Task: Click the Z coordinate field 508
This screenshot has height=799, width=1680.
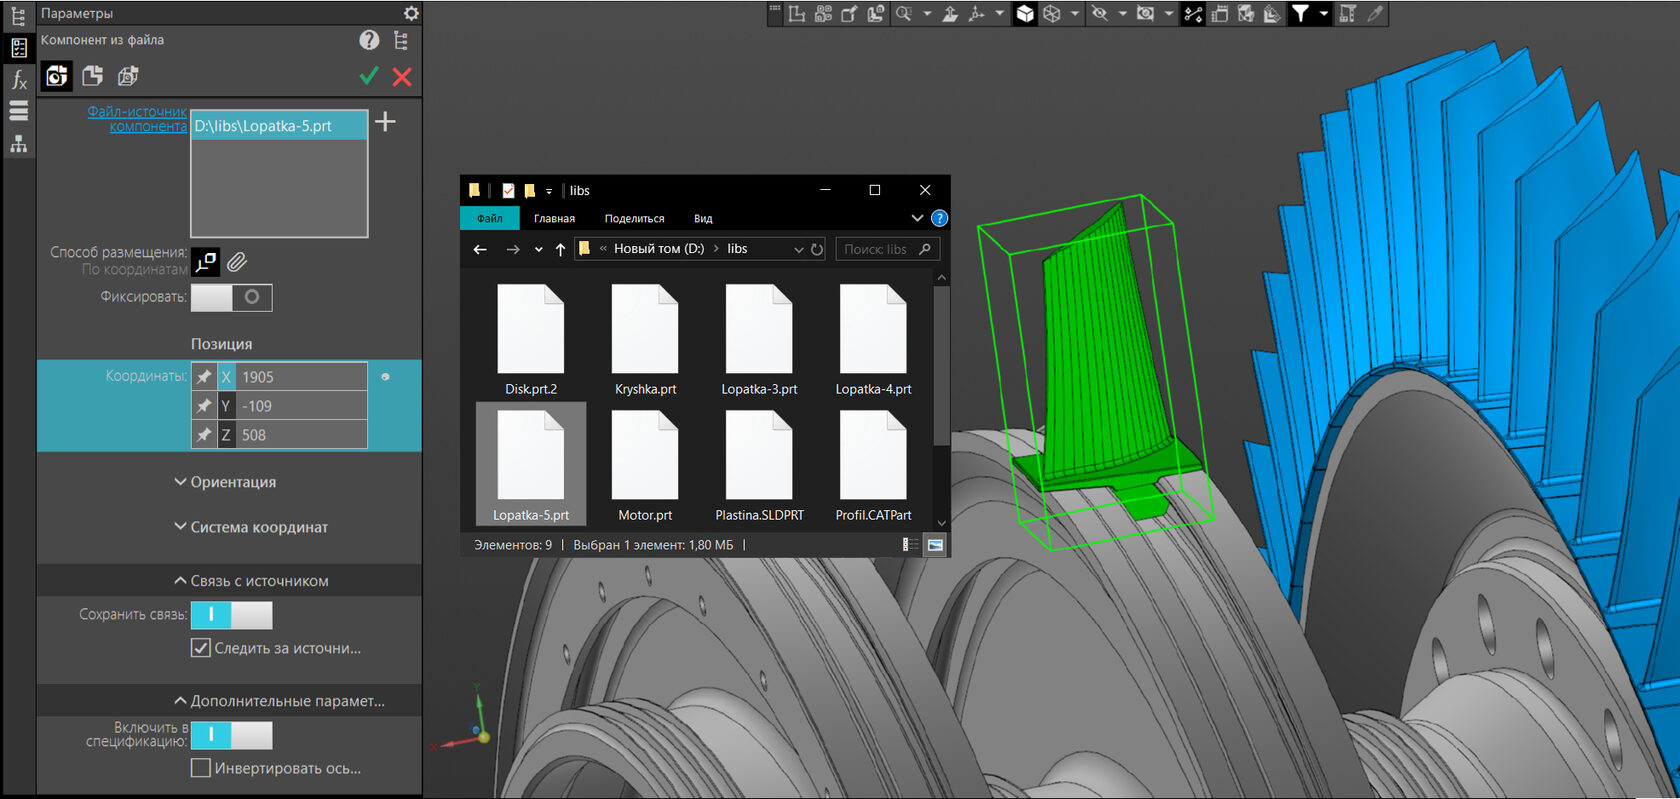Action: click(x=302, y=435)
